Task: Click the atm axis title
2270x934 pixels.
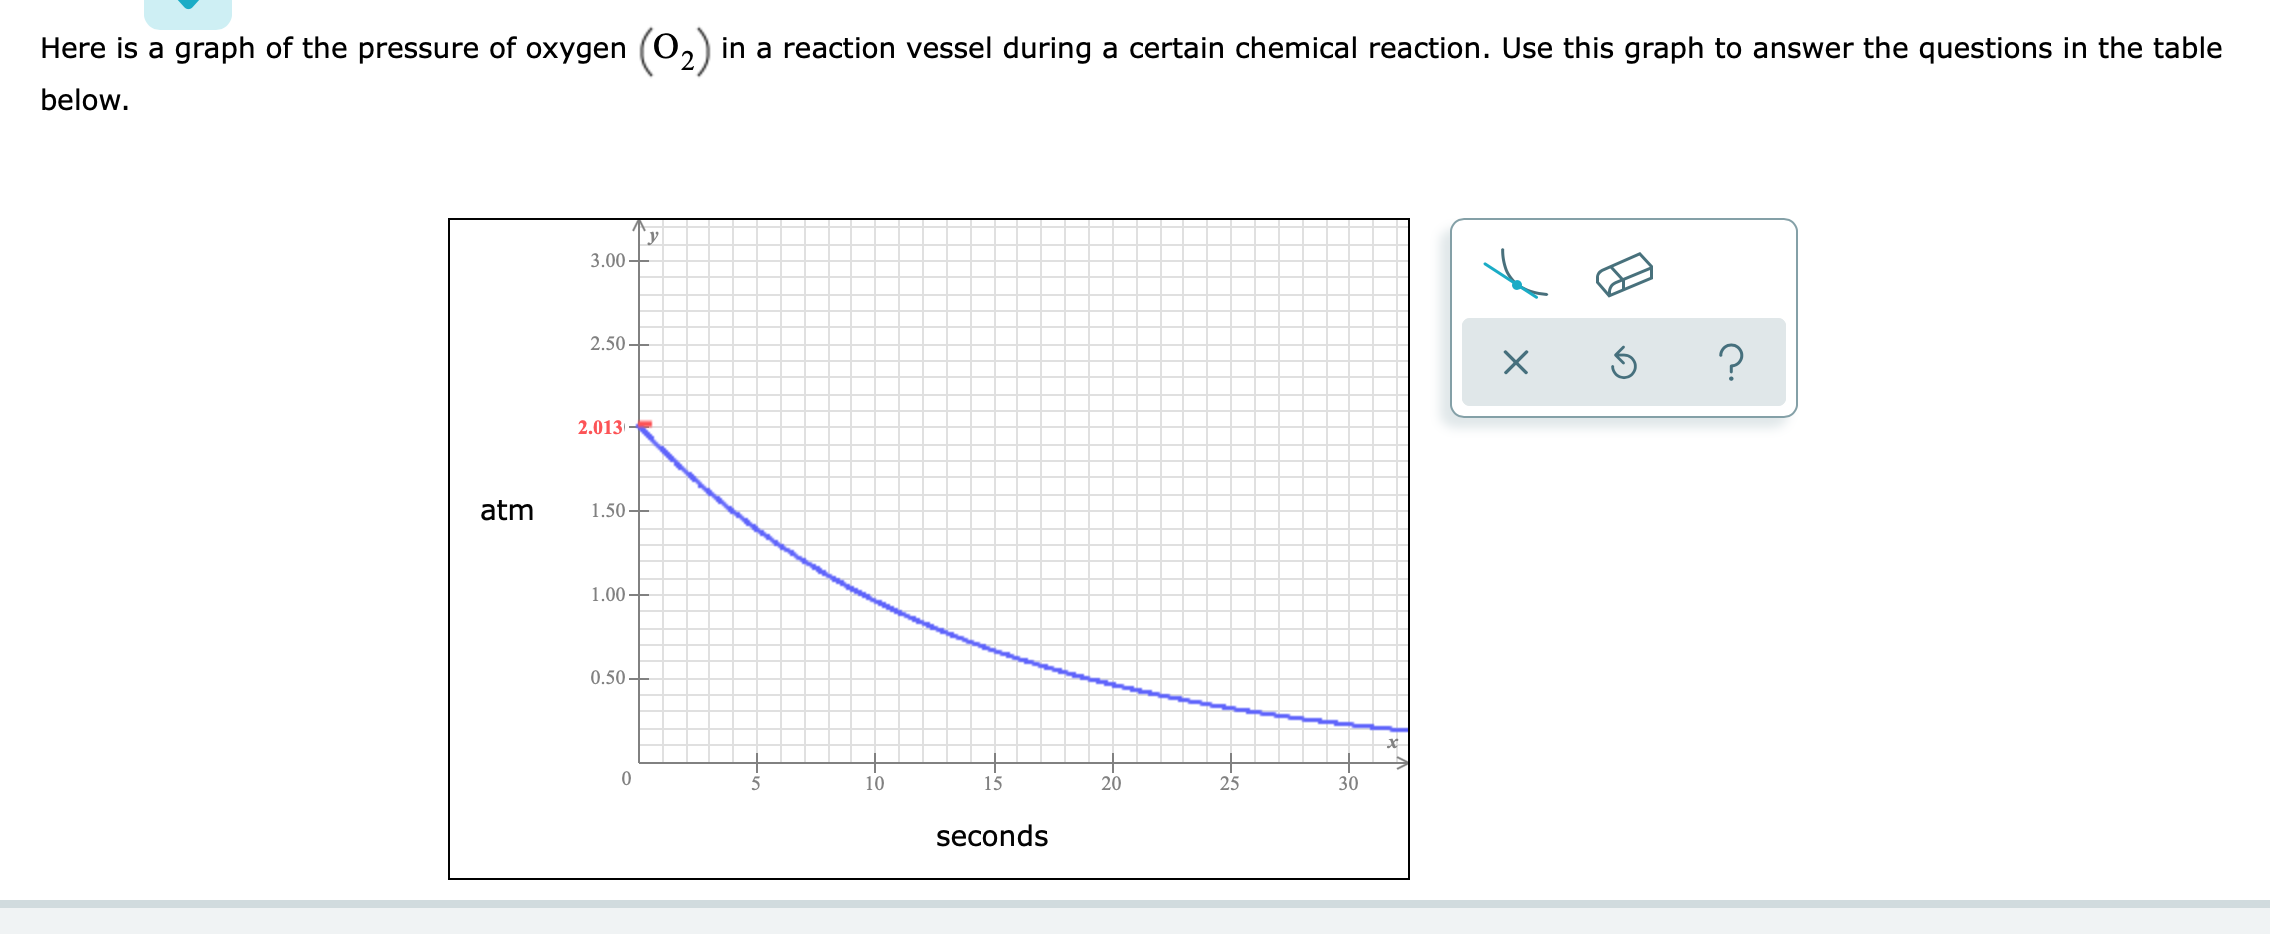Action: coord(508,510)
